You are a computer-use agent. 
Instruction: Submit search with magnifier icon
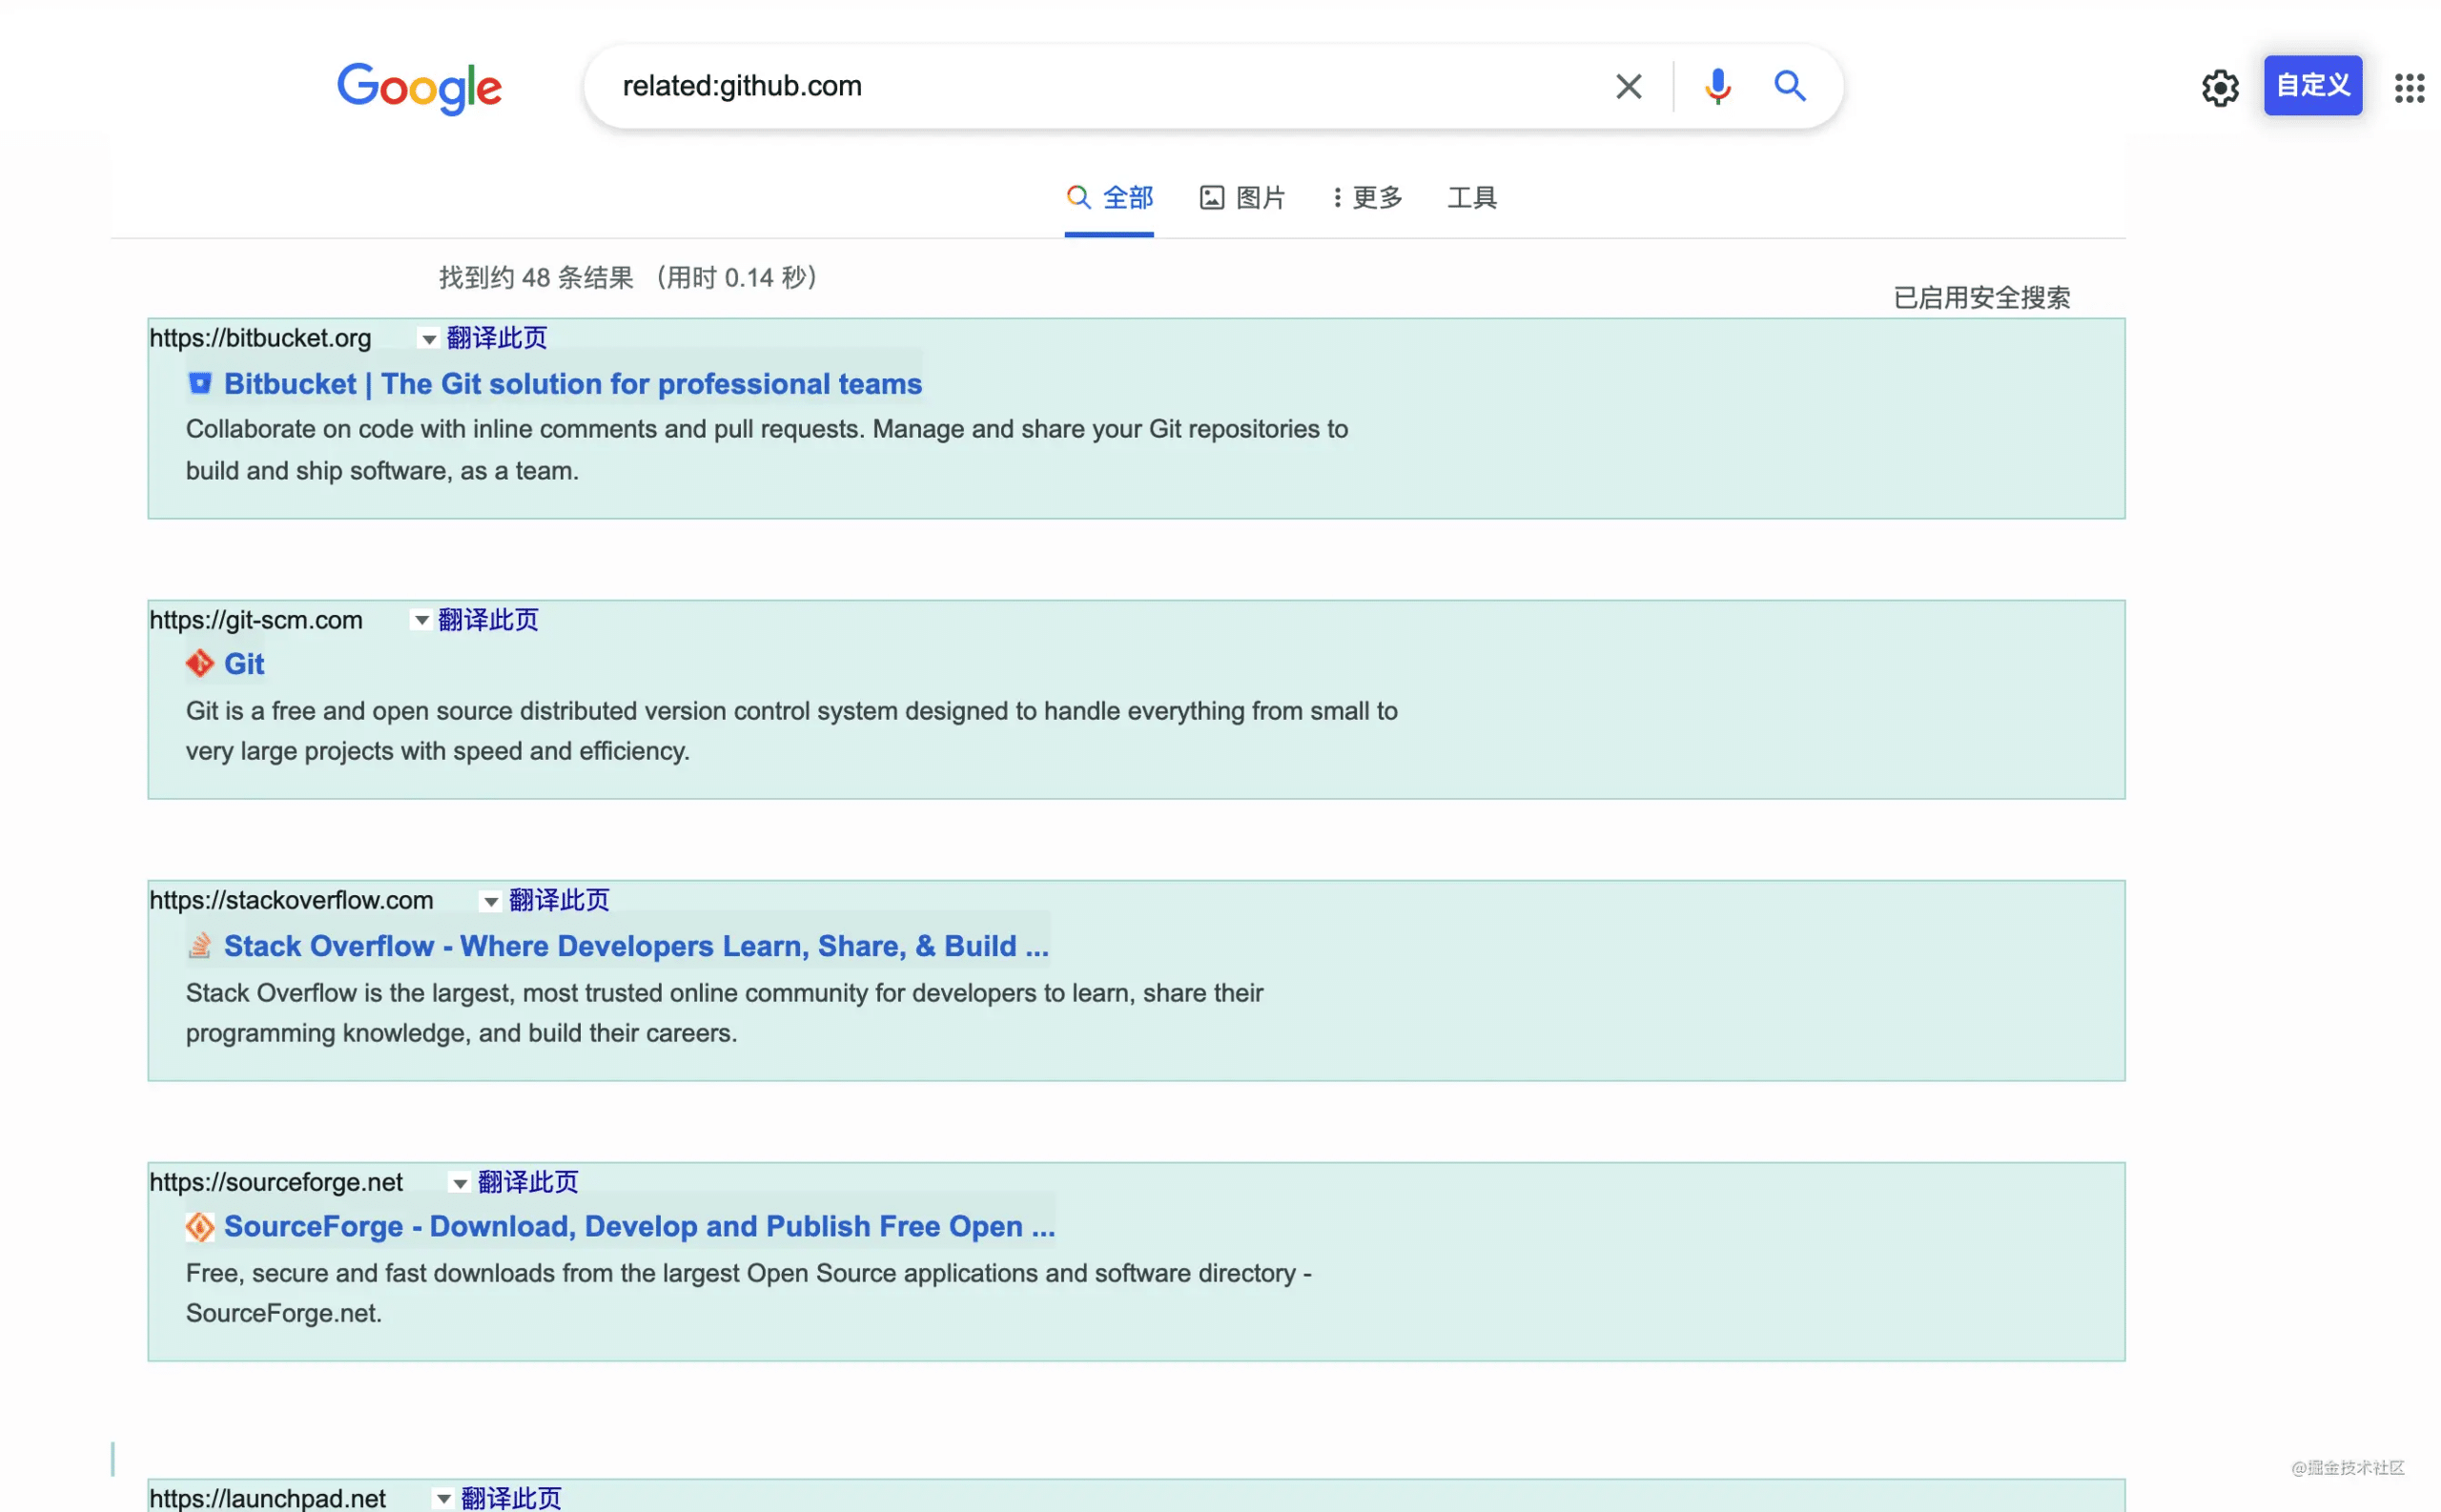pos(1789,86)
